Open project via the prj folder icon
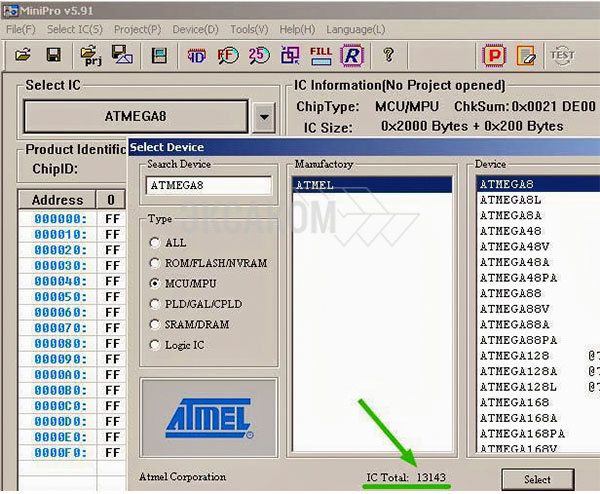 click(89, 55)
